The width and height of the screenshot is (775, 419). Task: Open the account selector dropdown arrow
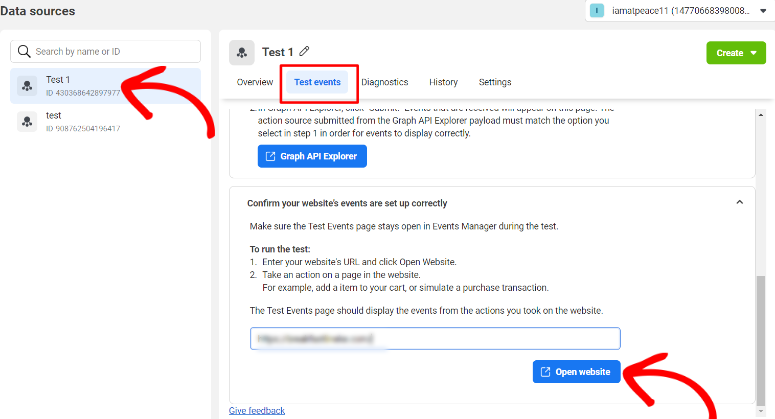tap(763, 11)
